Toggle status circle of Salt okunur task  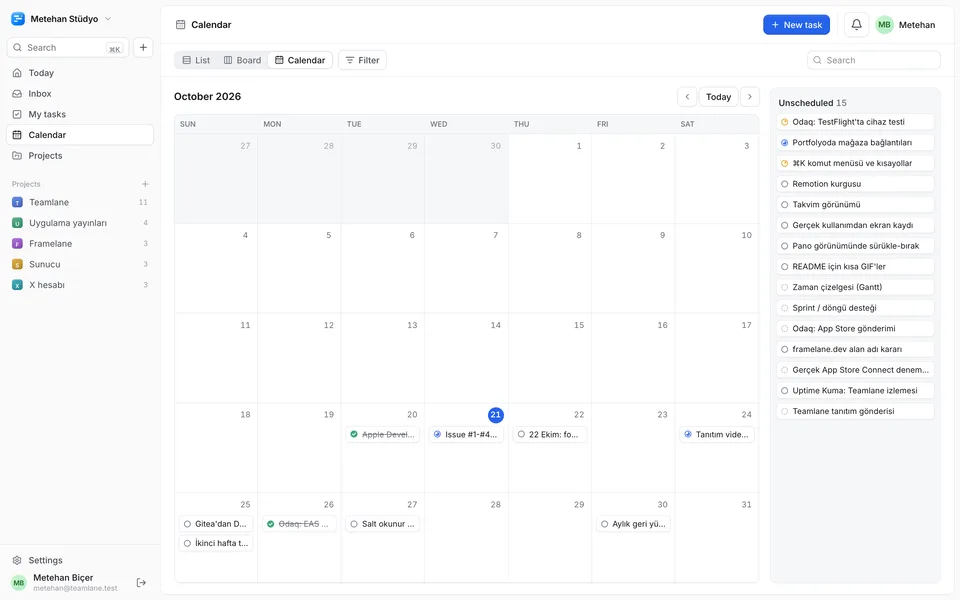(x=354, y=524)
